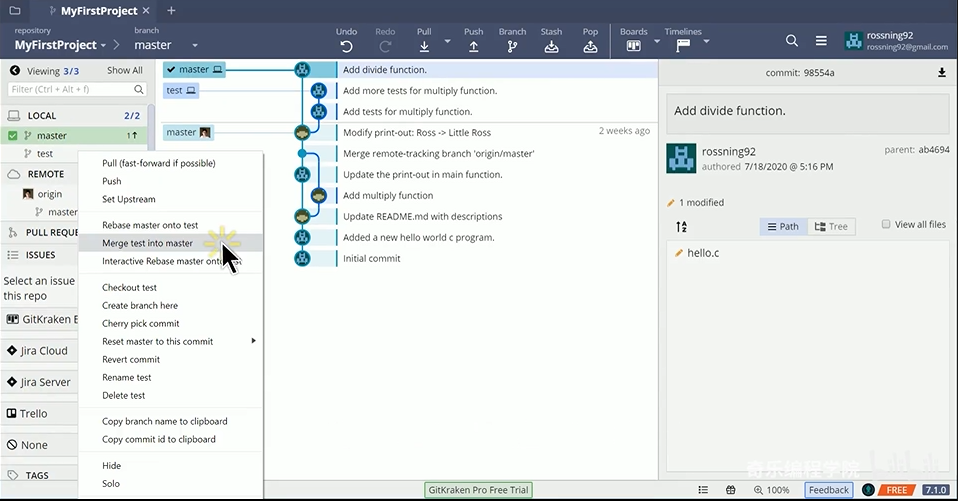This screenshot has width=958, height=501.
Task: Click the folder icon in the tab bar
Action: tap(15, 10)
